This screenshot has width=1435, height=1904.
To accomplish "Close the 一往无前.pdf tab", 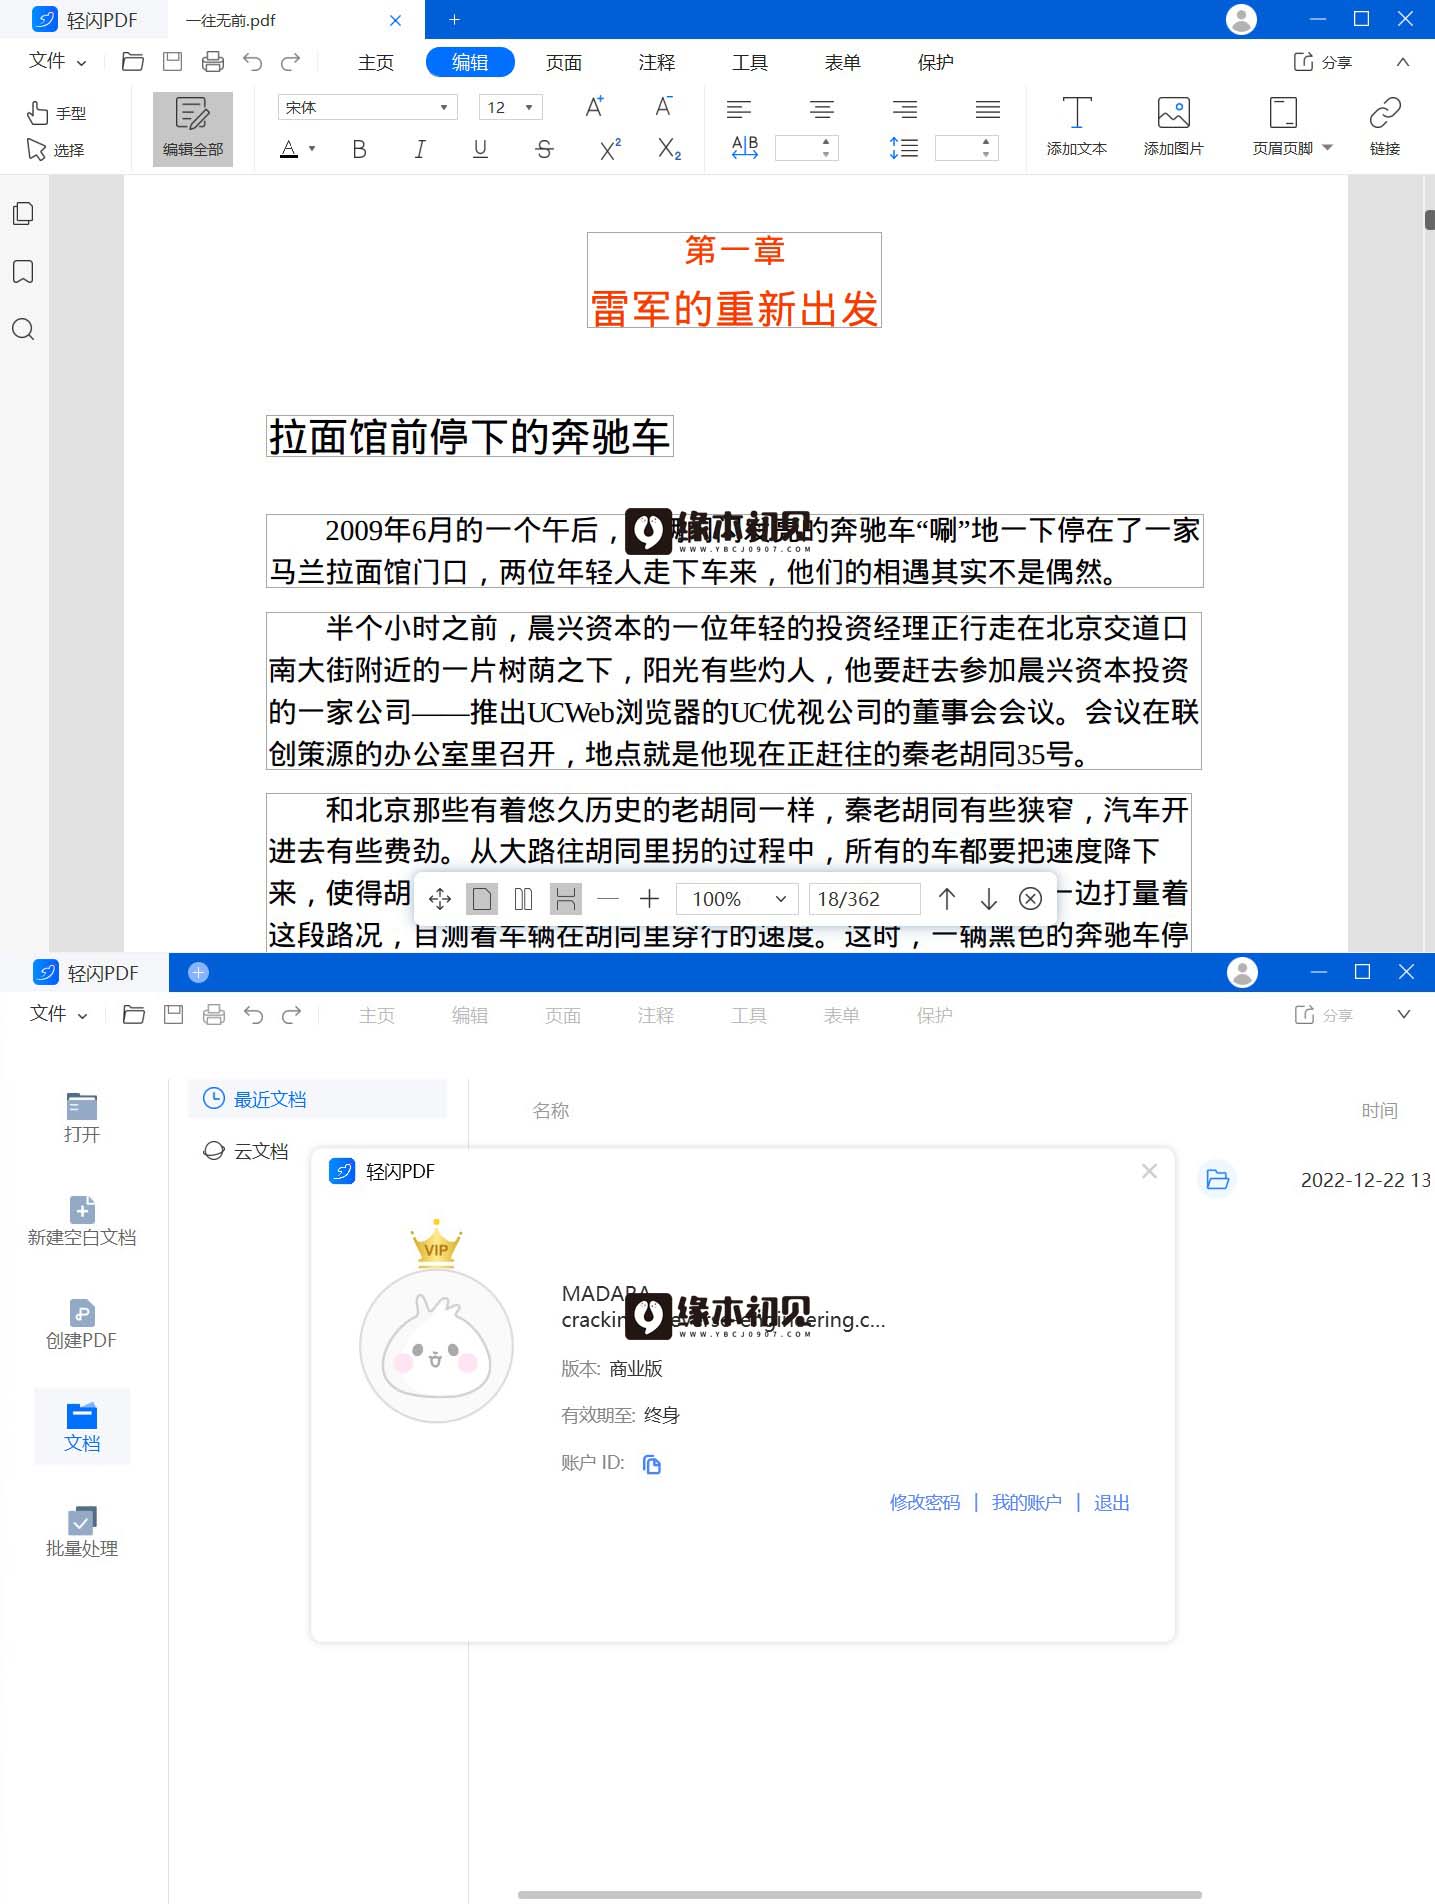I will pyautogui.click(x=396, y=20).
